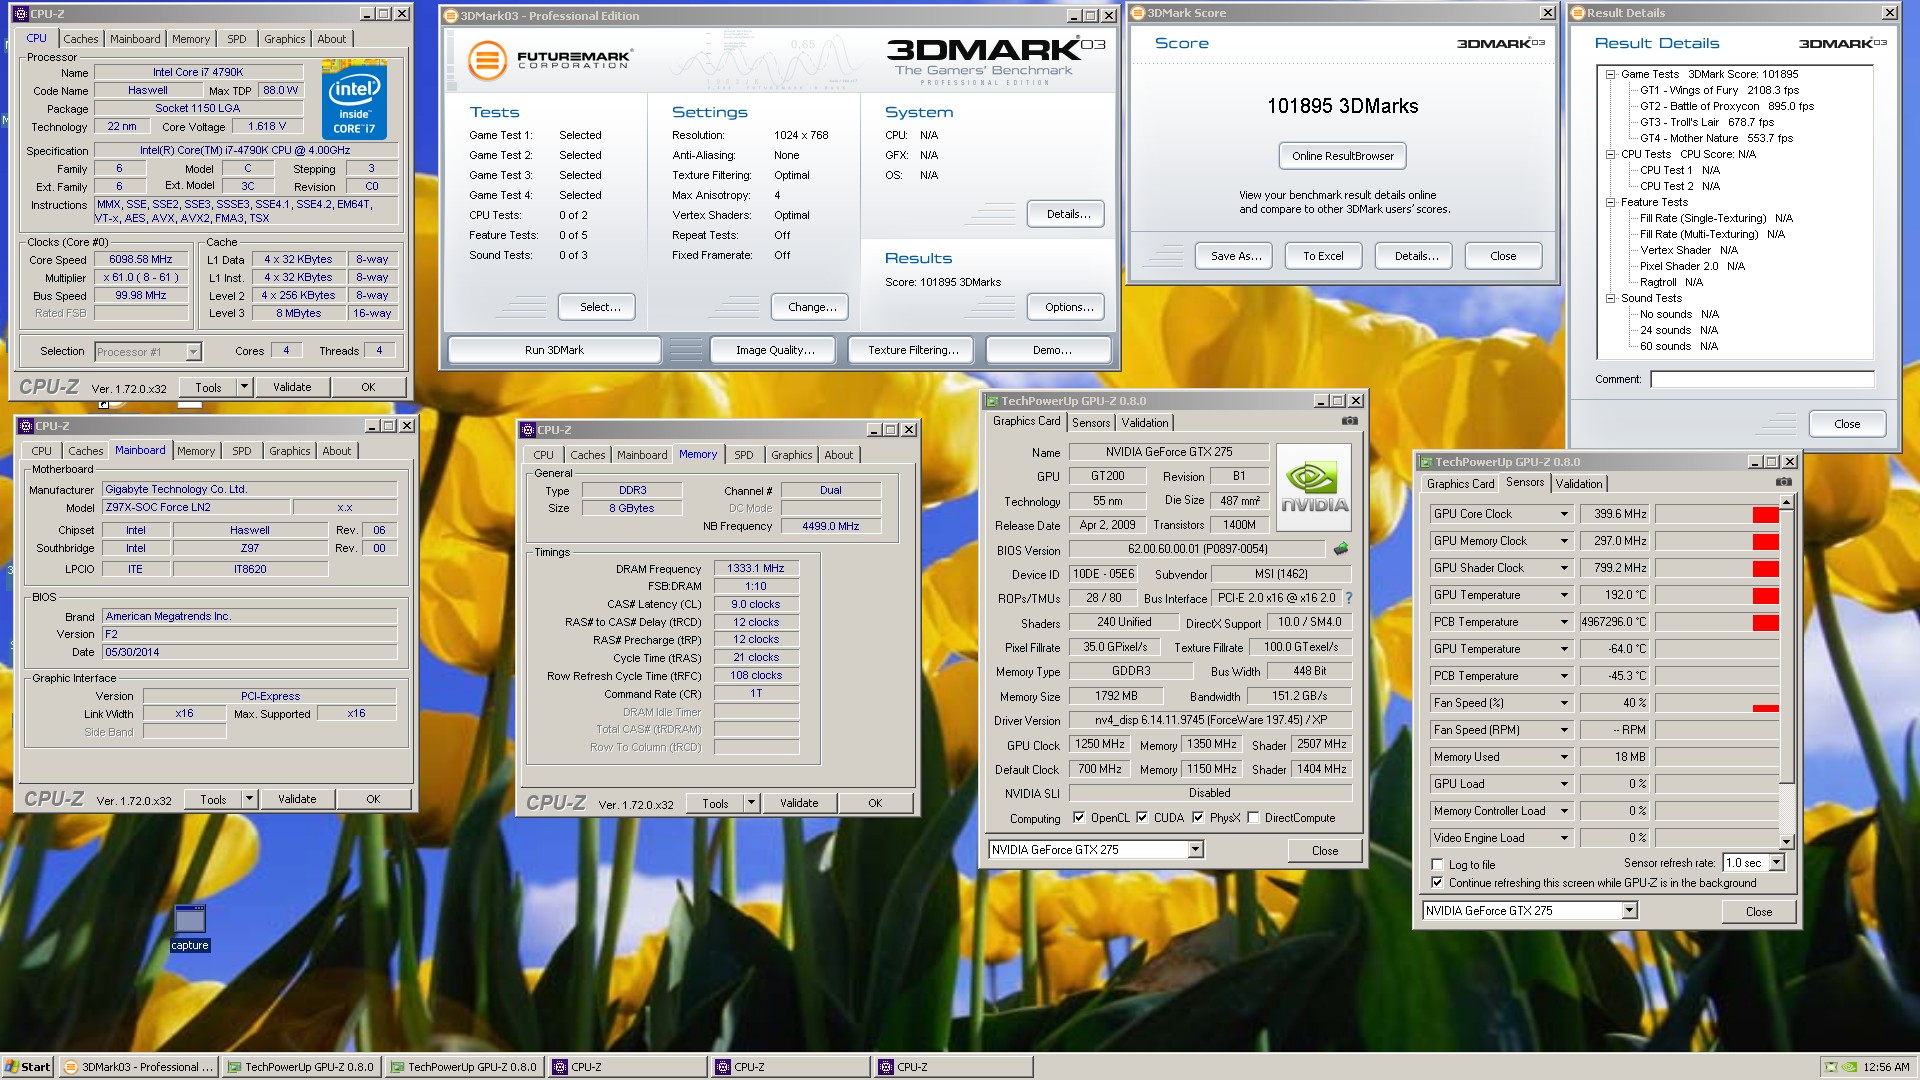Click the GPU Core Clock sensor graph

(1717, 514)
